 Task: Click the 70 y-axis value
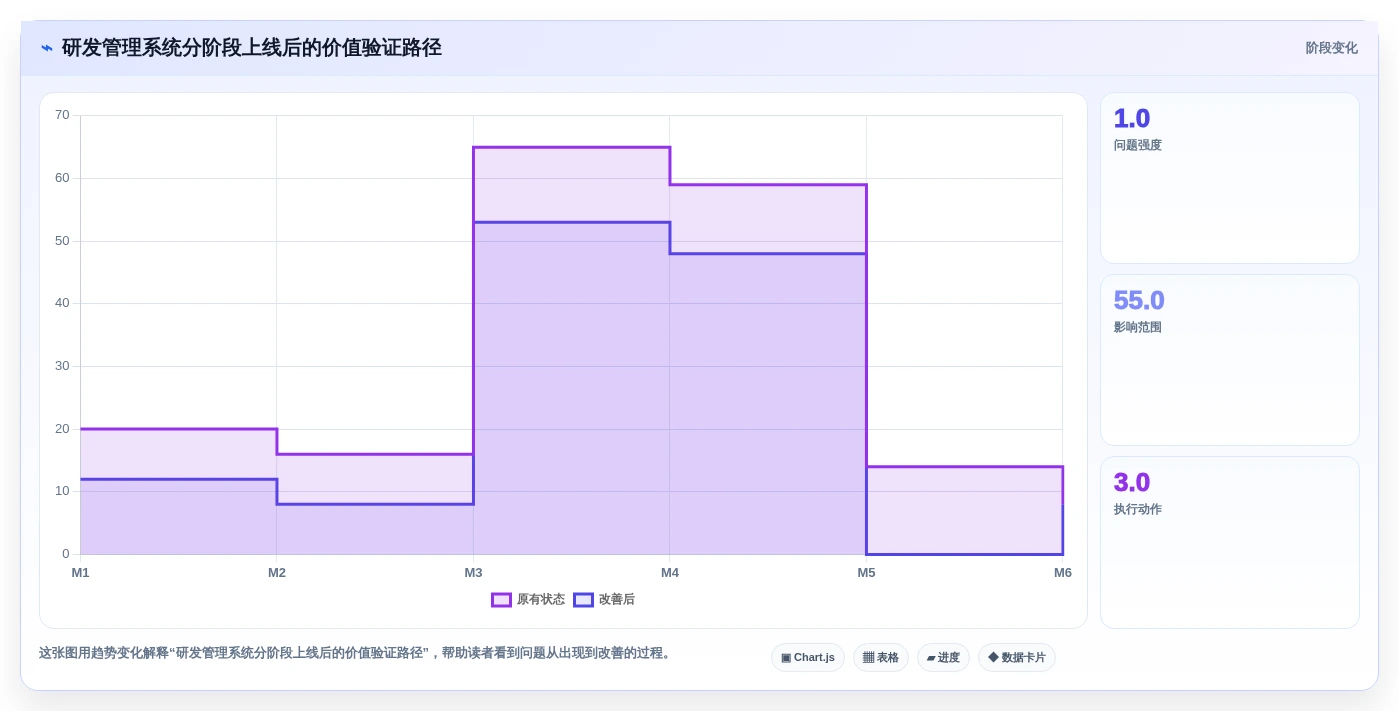click(62, 115)
